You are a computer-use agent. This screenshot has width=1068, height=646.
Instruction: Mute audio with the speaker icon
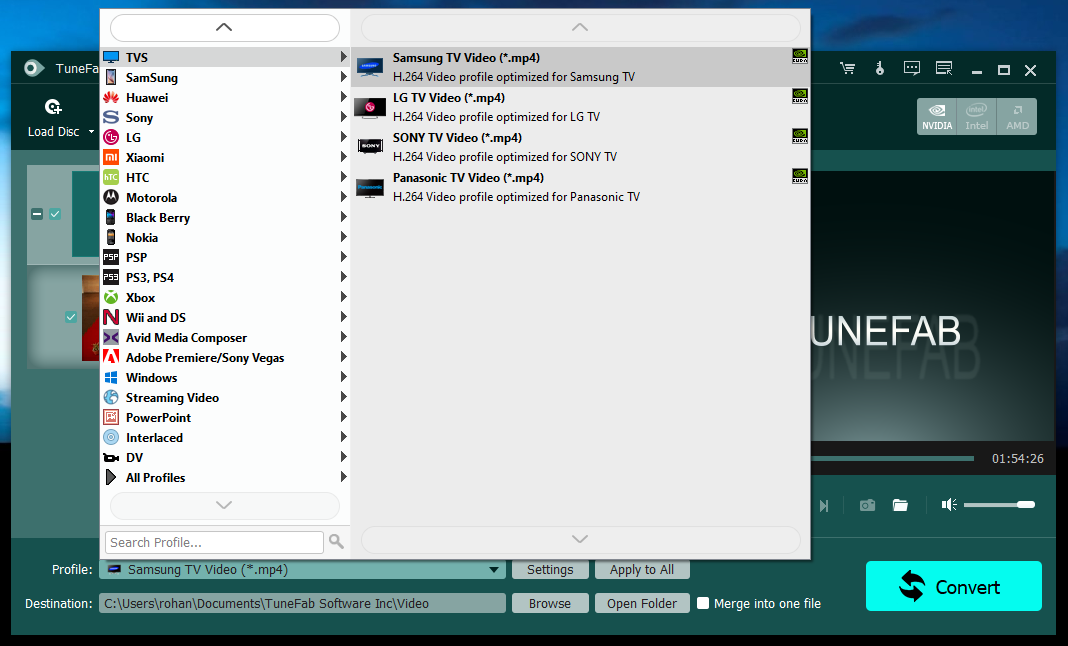click(x=949, y=505)
